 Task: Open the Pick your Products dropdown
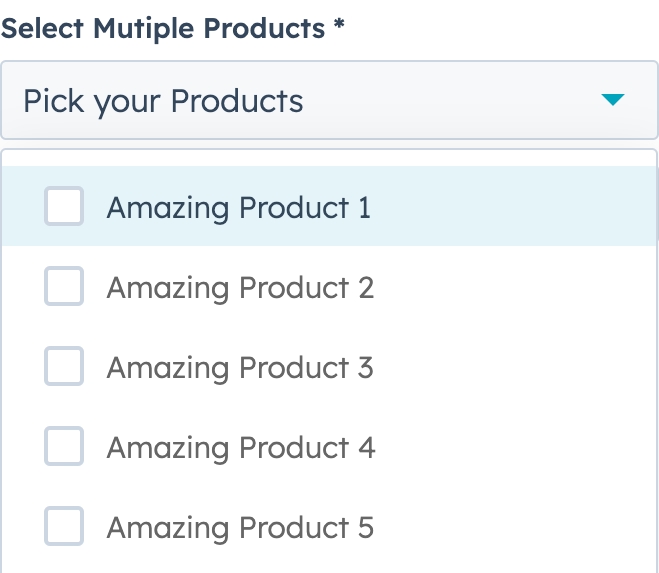pos(328,100)
